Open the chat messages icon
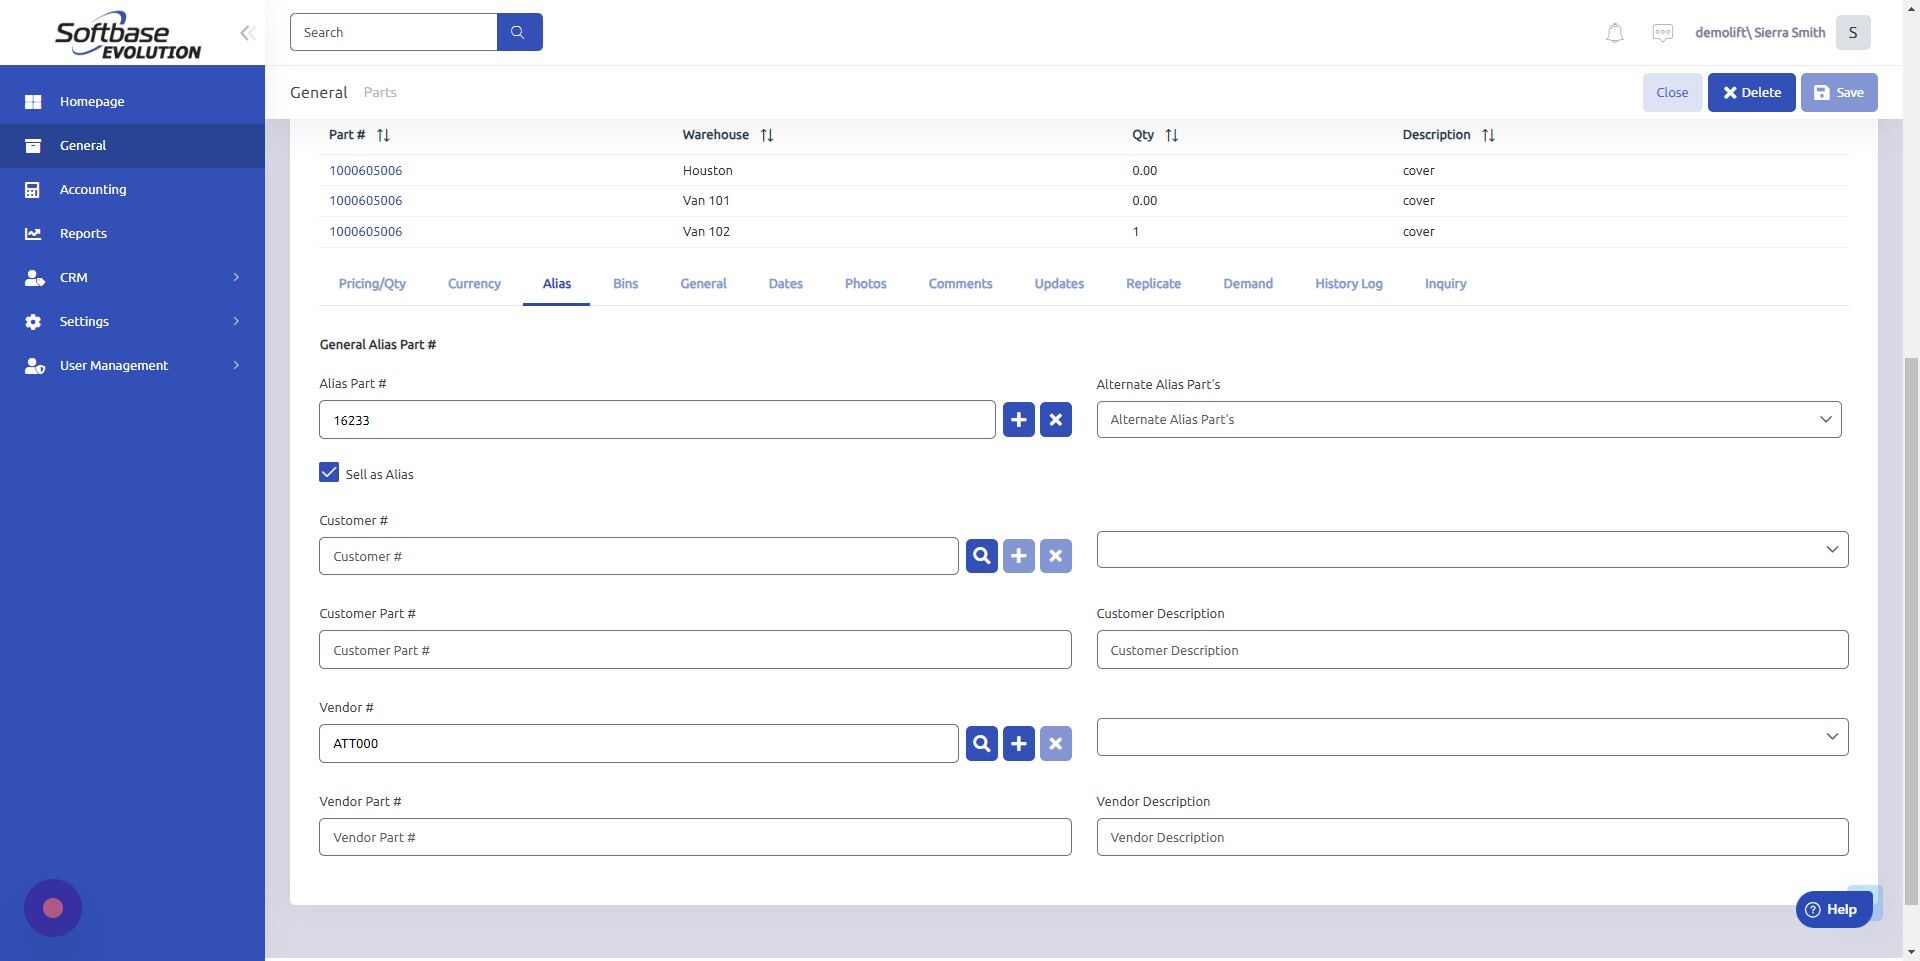1920x961 pixels. coord(1663,33)
